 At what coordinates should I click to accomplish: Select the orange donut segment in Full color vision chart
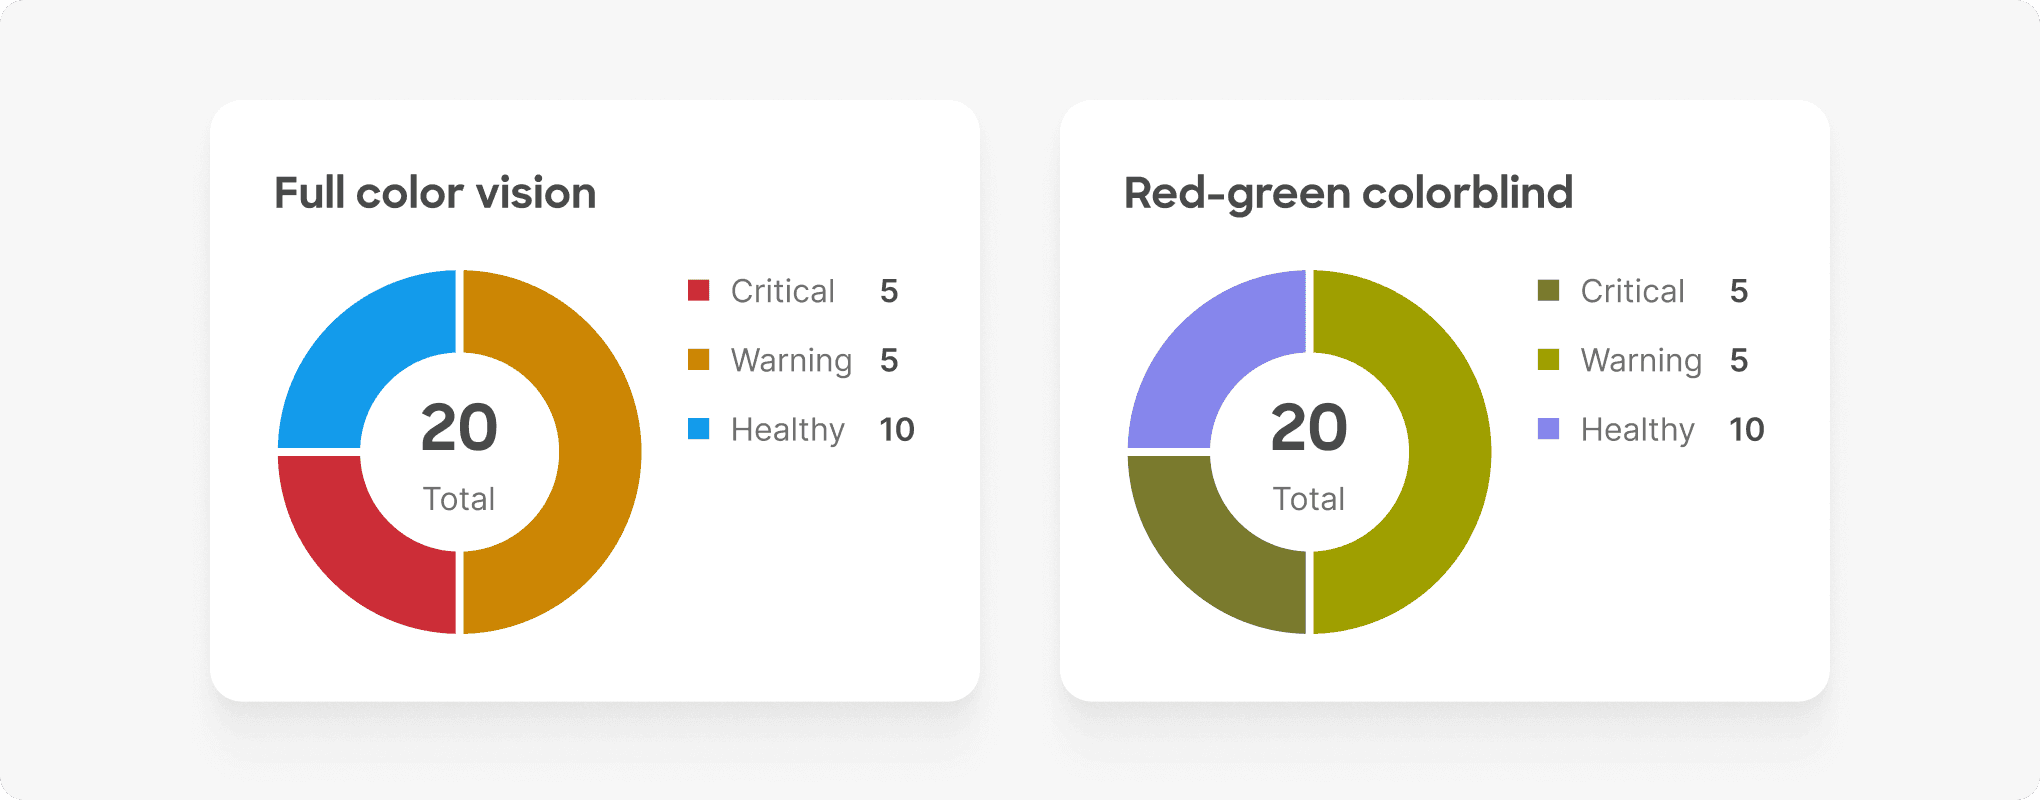(x=599, y=452)
